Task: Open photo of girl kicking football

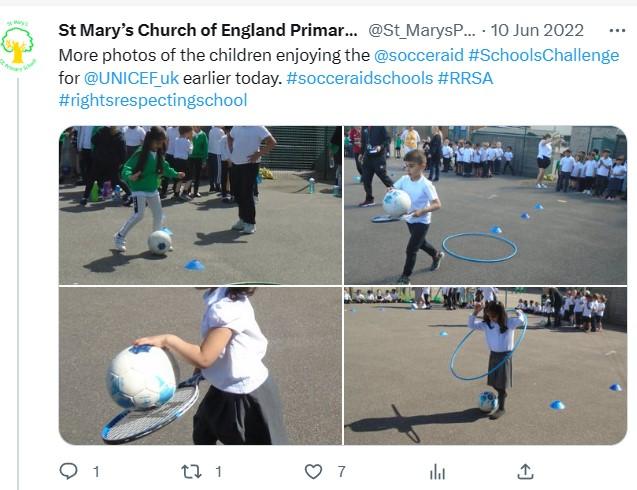Action: (x=200, y=205)
